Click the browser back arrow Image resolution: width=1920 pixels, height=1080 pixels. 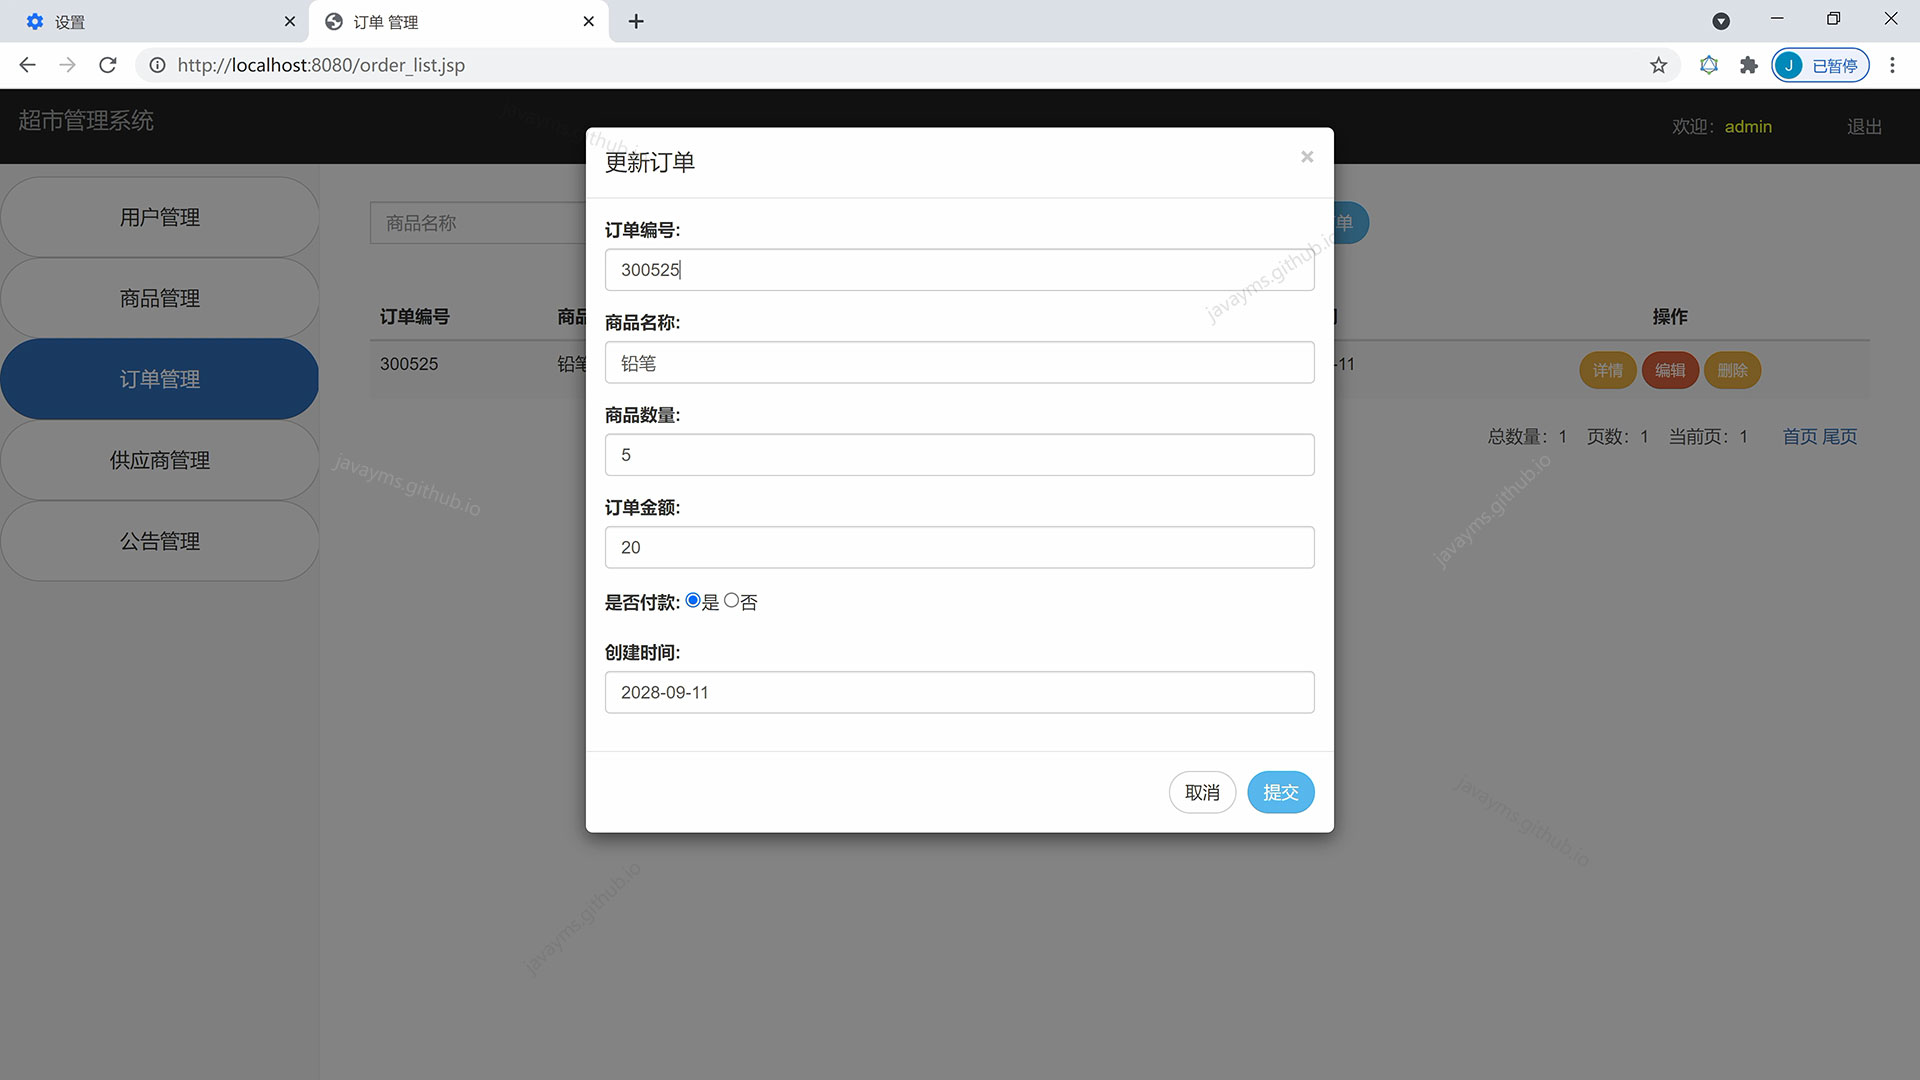[x=27, y=65]
